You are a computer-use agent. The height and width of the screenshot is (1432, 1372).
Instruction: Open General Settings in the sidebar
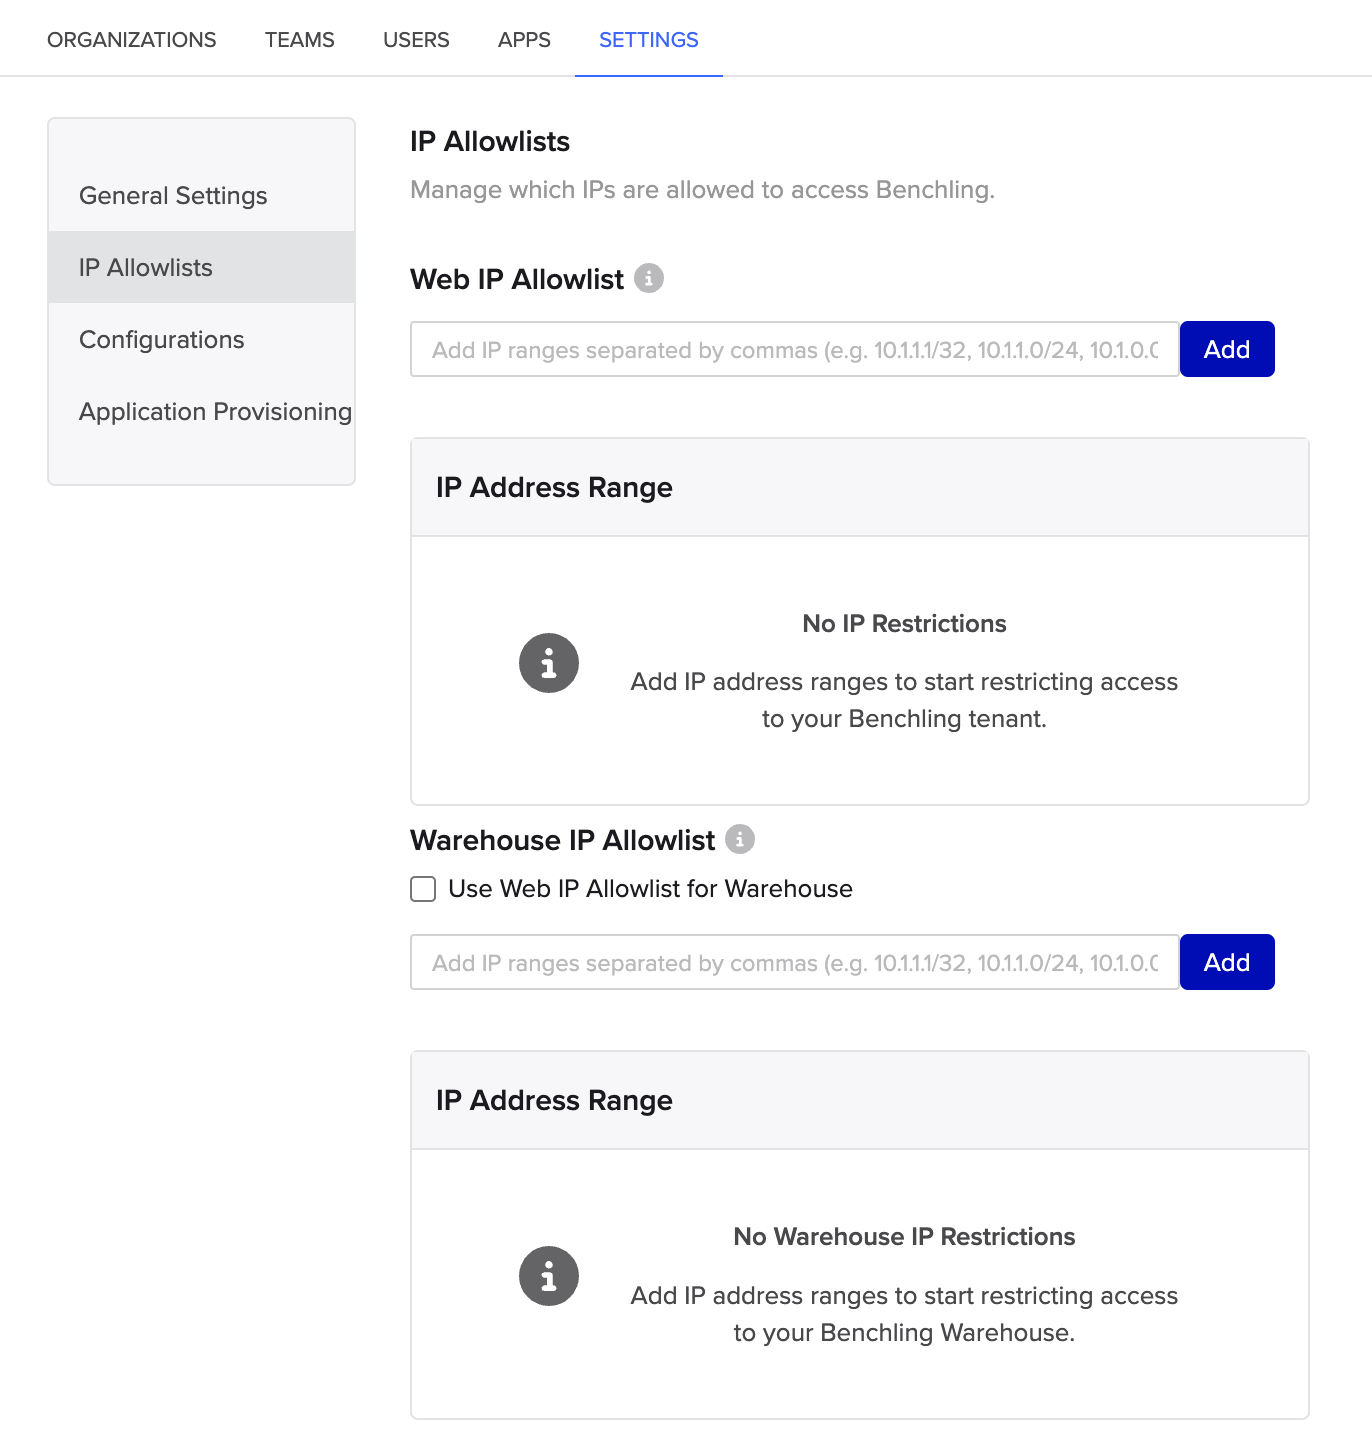[x=172, y=195]
